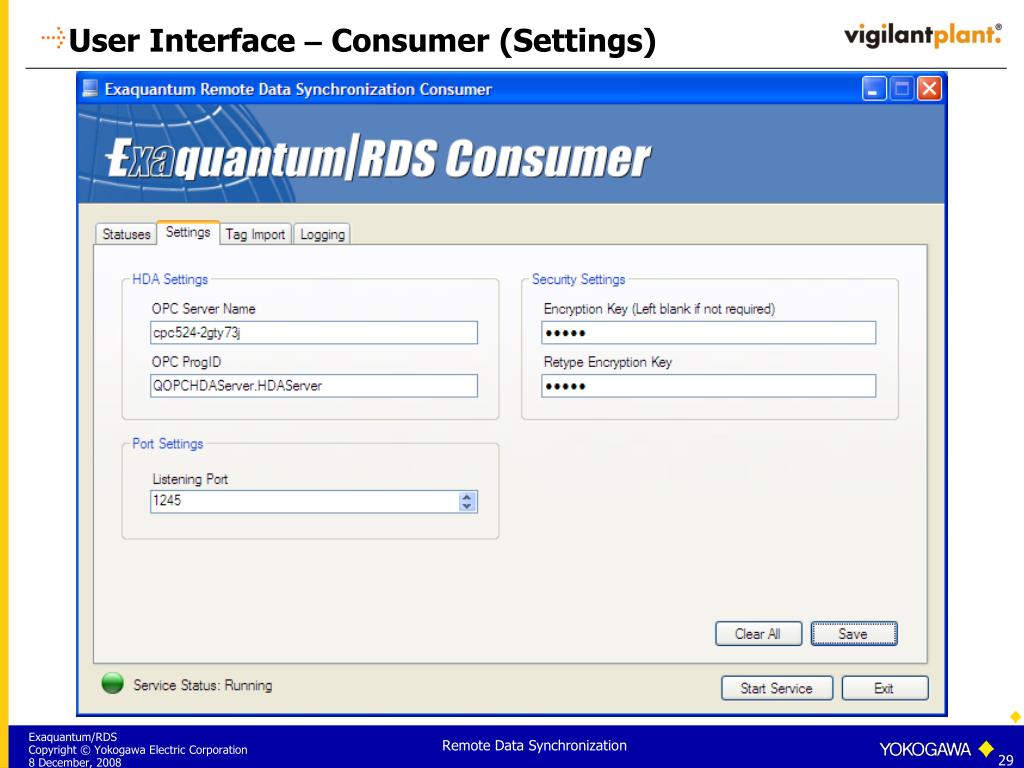Screen dimensions: 1024x768
Task: Click the 'Remote Data Synchronization' footer text
Action: coord(534,745)
